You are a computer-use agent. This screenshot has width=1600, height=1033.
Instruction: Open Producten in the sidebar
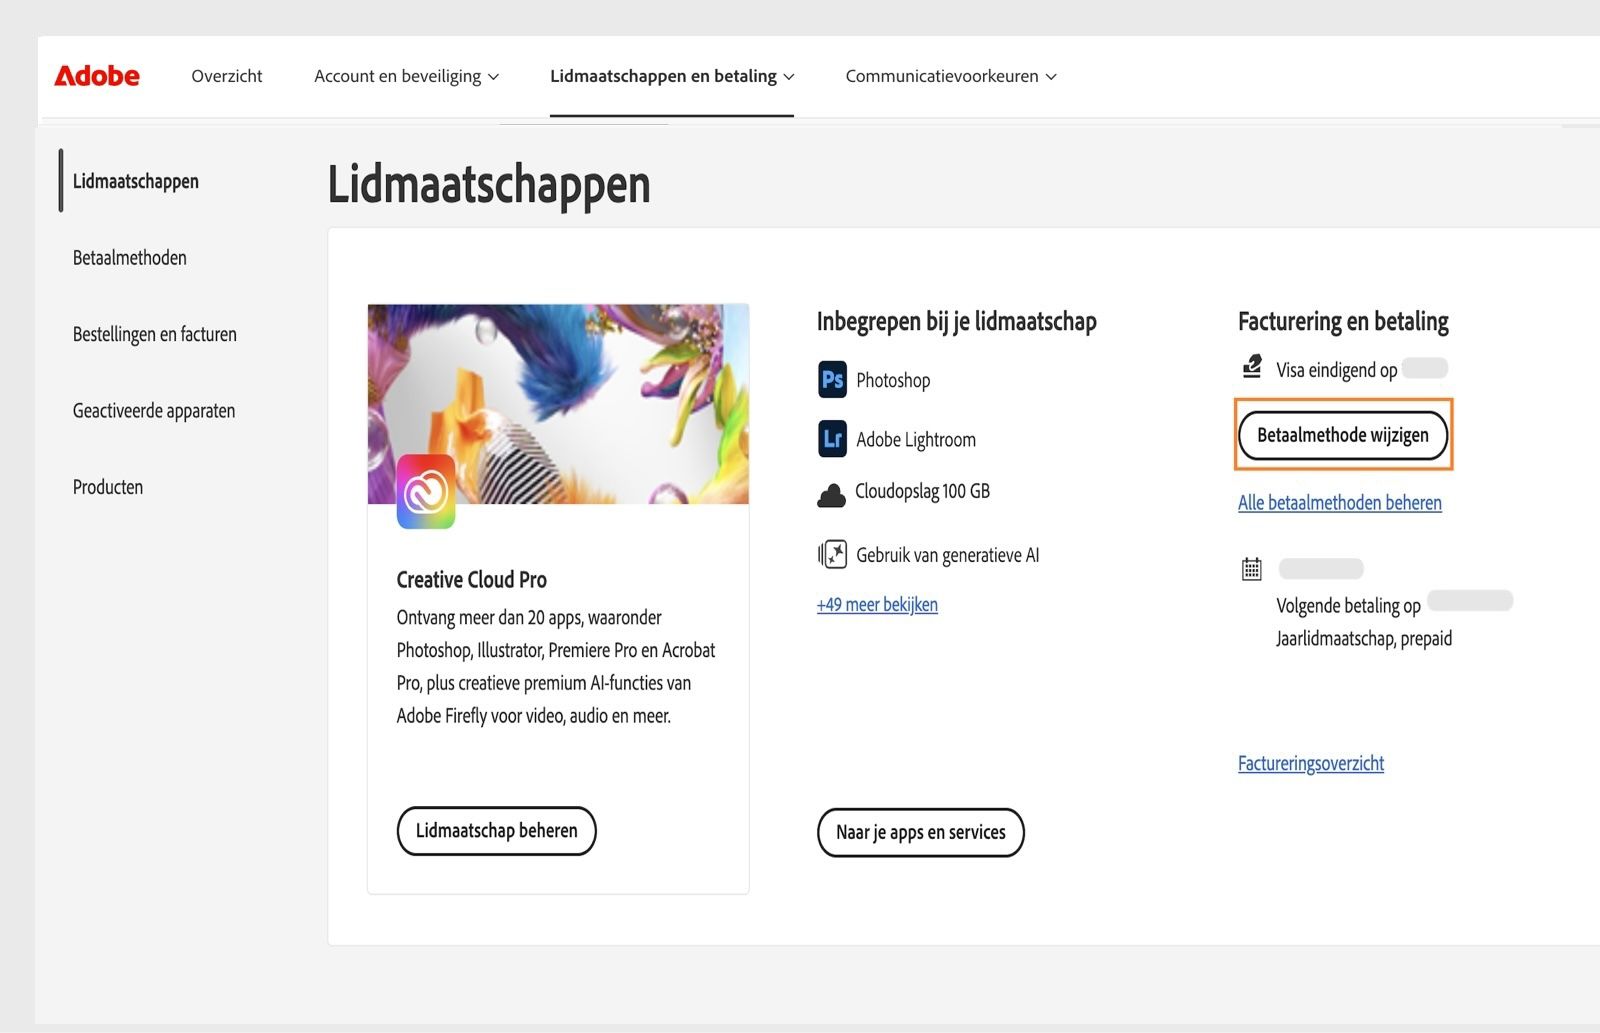point(108,487)
